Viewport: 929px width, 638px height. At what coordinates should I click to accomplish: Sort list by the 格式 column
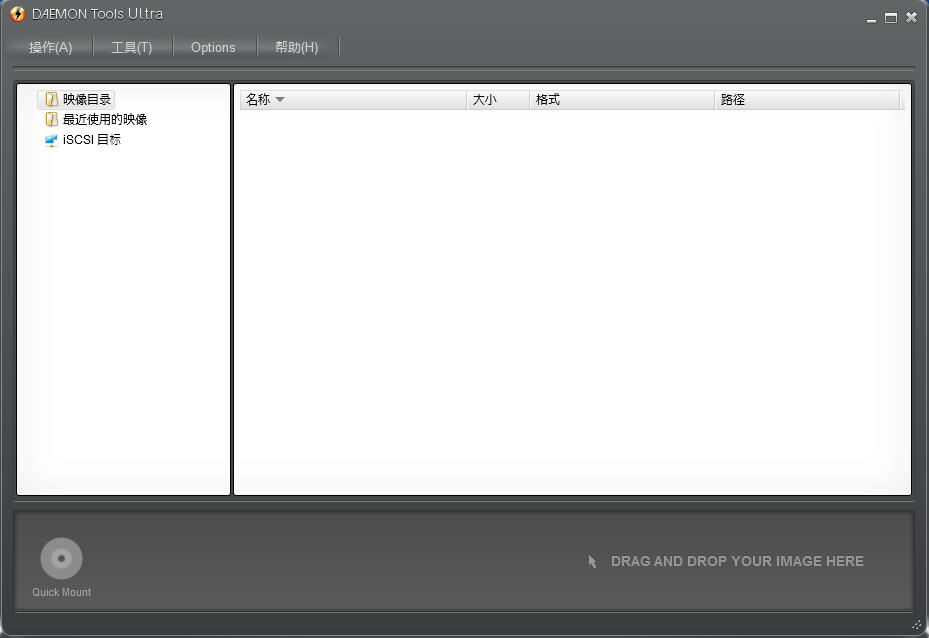(548, 99)
